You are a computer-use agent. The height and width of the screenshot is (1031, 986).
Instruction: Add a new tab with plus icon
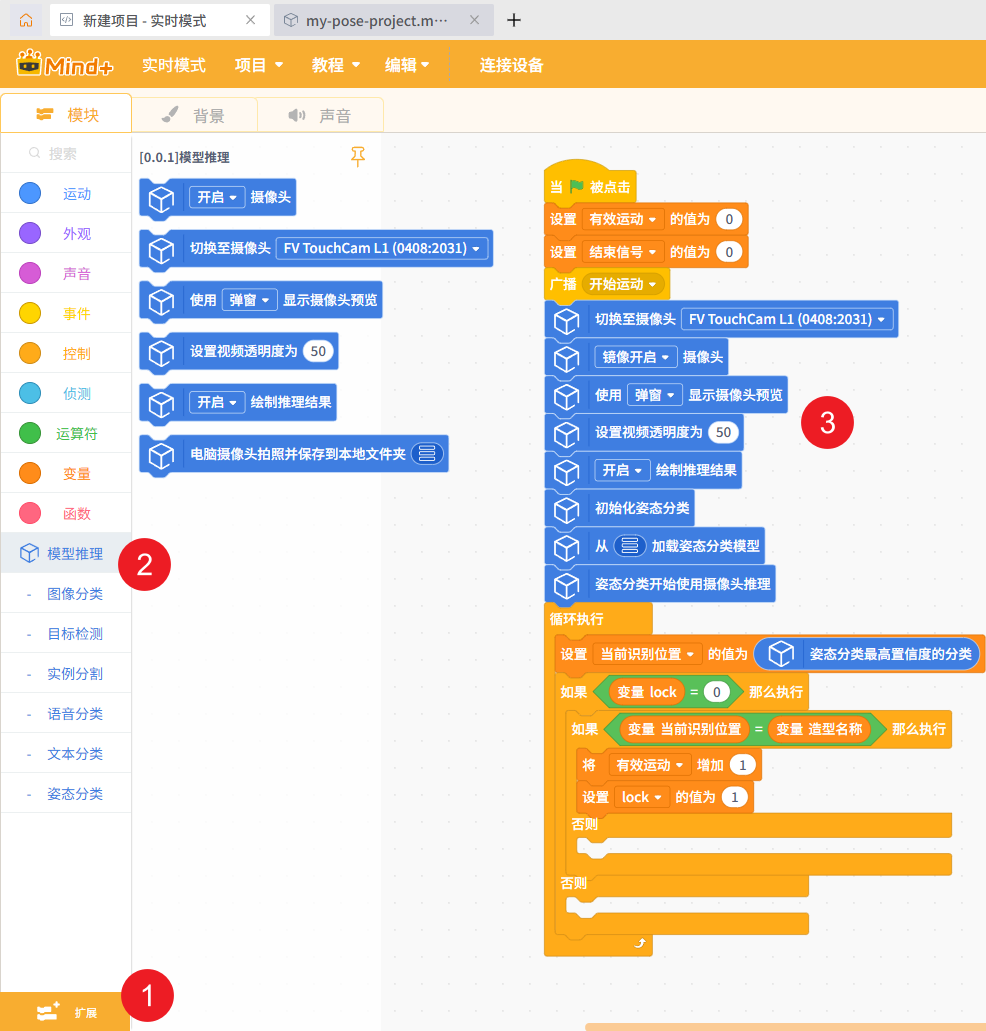(x=514, y=20)
